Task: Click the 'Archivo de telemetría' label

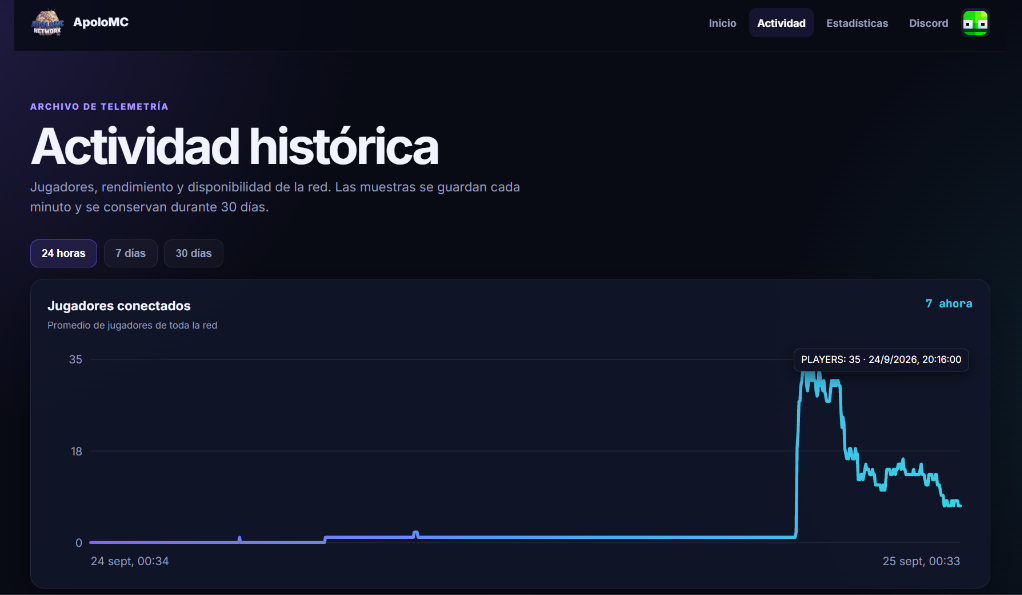Action: [99, 107]
